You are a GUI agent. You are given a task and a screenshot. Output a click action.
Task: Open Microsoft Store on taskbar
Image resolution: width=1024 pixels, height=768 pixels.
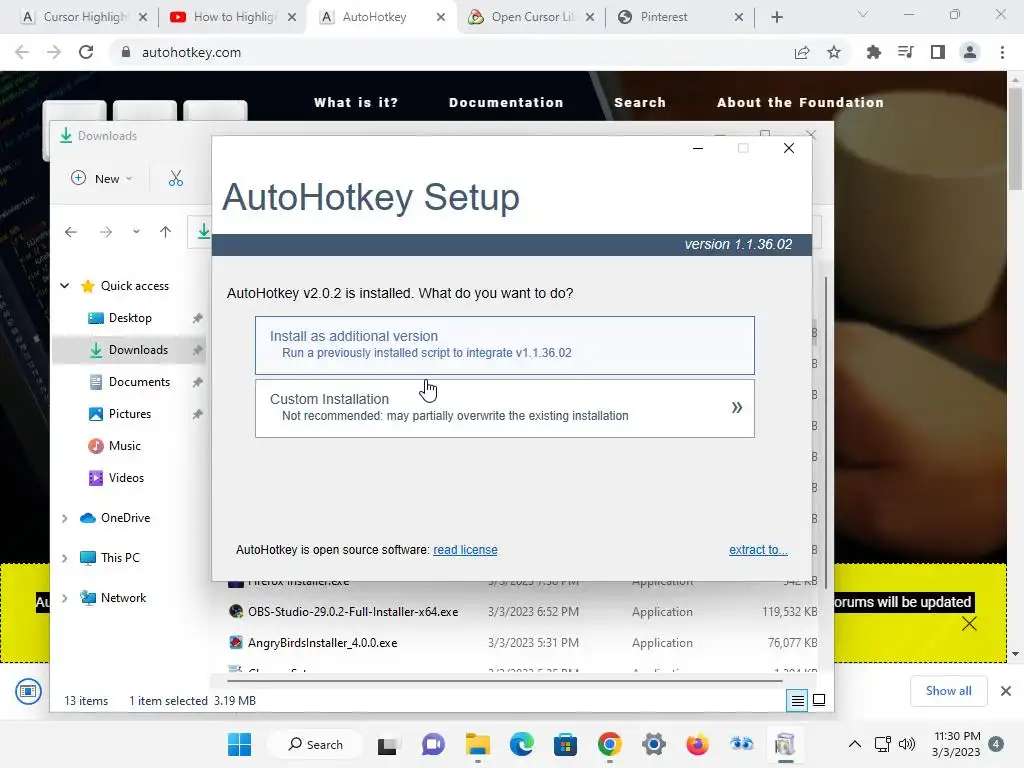566,744
